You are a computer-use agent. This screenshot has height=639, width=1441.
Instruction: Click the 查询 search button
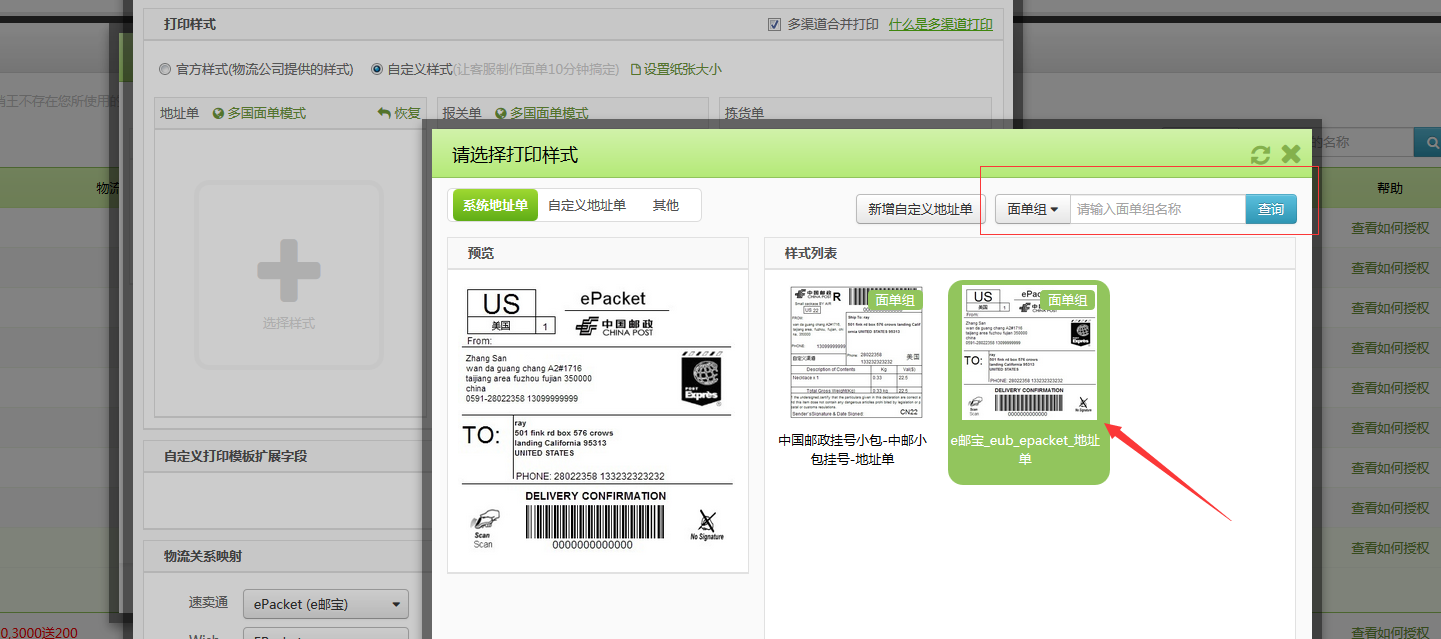(1271, 209)
